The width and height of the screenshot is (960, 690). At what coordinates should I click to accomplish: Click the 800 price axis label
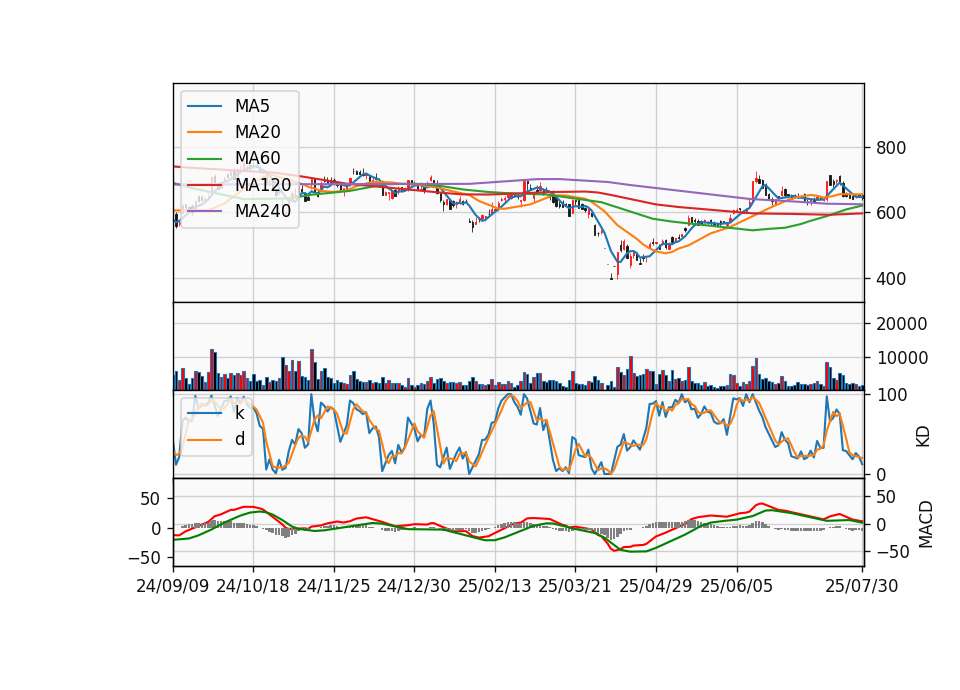(x=891, y=148)
